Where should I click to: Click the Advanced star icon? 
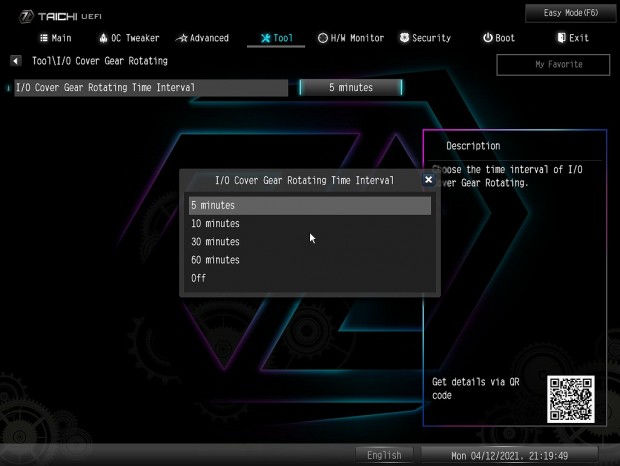181,38
